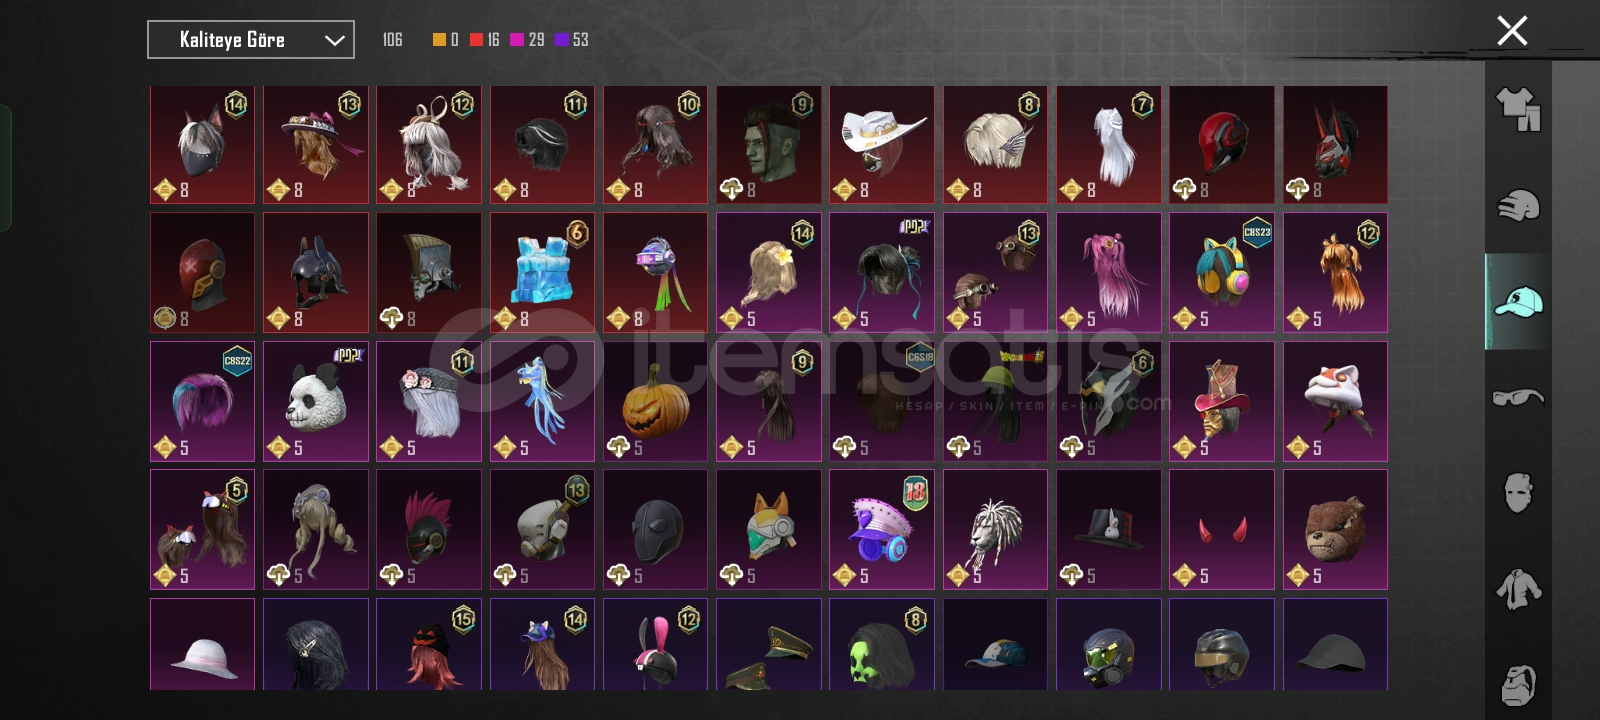Choose the ice block vest item

pyautogui.click(x=542, y=272)
